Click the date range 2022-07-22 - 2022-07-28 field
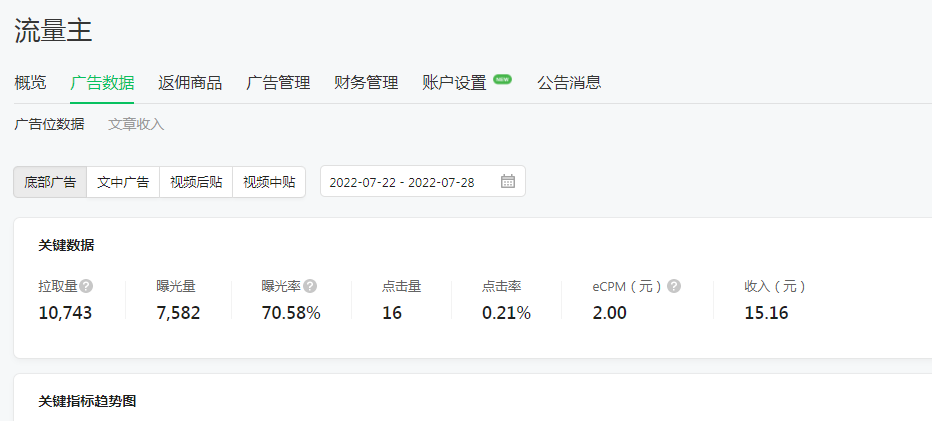 [x=423, y=181]
